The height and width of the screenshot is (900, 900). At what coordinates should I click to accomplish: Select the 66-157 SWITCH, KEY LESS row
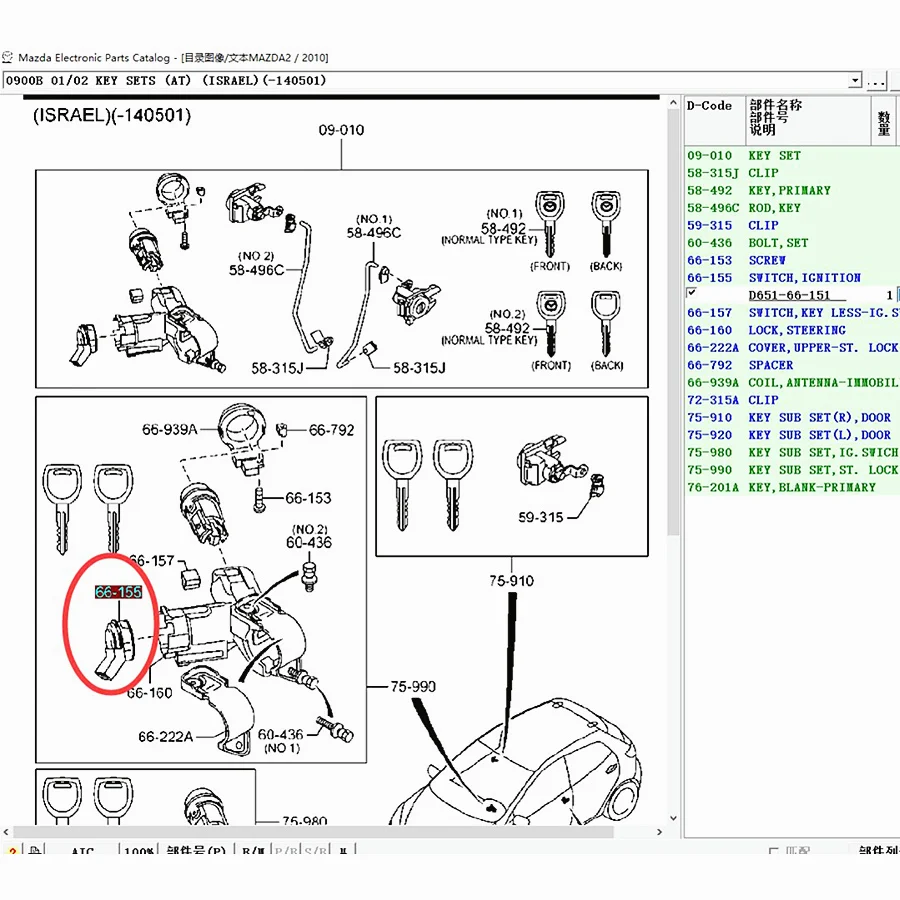(x=792, y=313)
